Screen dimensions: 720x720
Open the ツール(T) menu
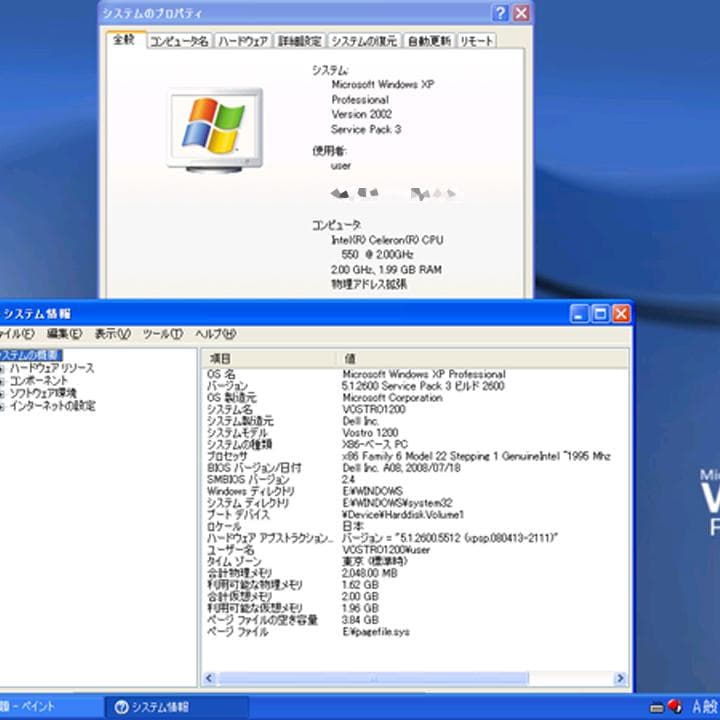tap(163, 334)
